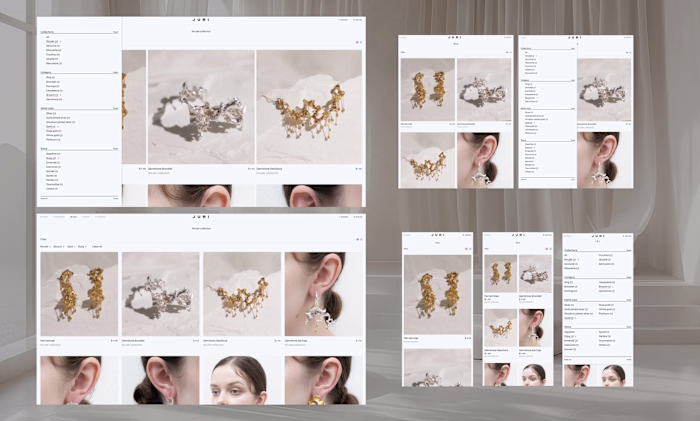The width and height of the screenshot is (700, 421).
Task: Open gold earrings photo in single-column phone mockup
Action: 438,295
